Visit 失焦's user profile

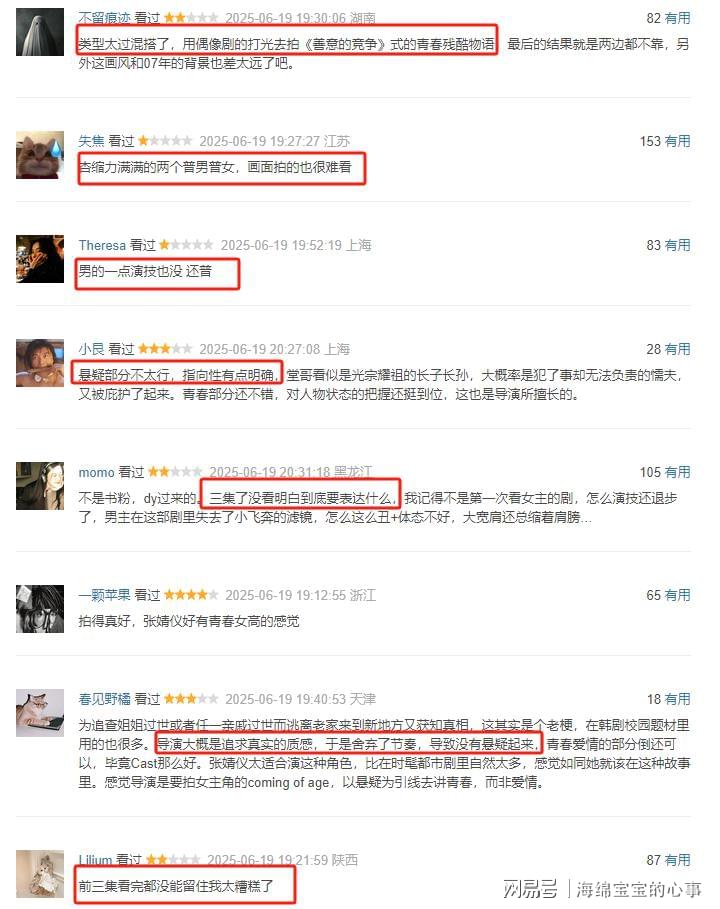(92, 141)
